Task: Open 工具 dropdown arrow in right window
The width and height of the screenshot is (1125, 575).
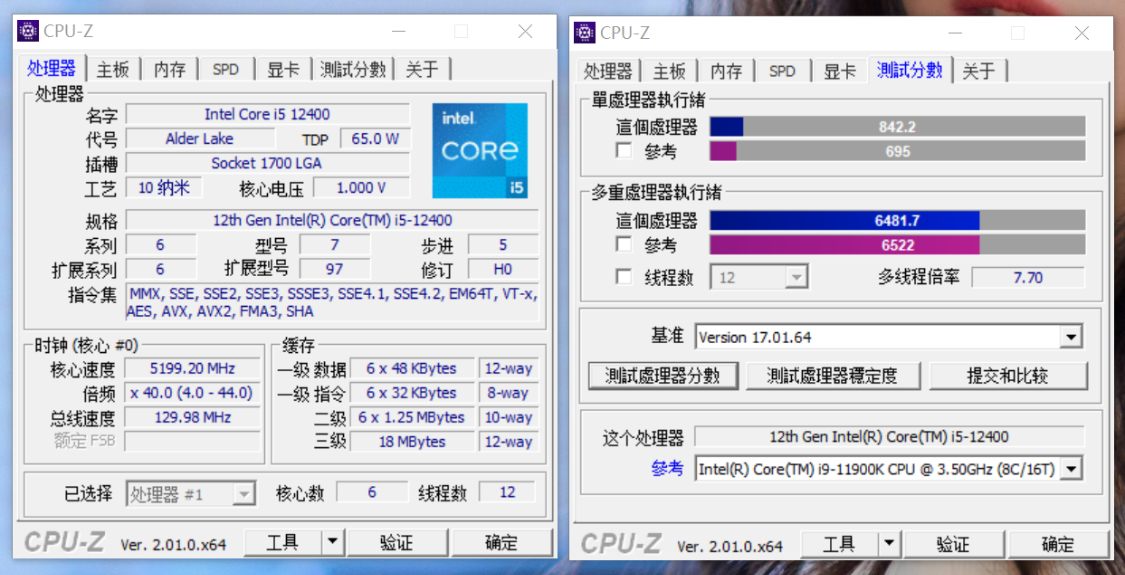Action: coord(888,543)
